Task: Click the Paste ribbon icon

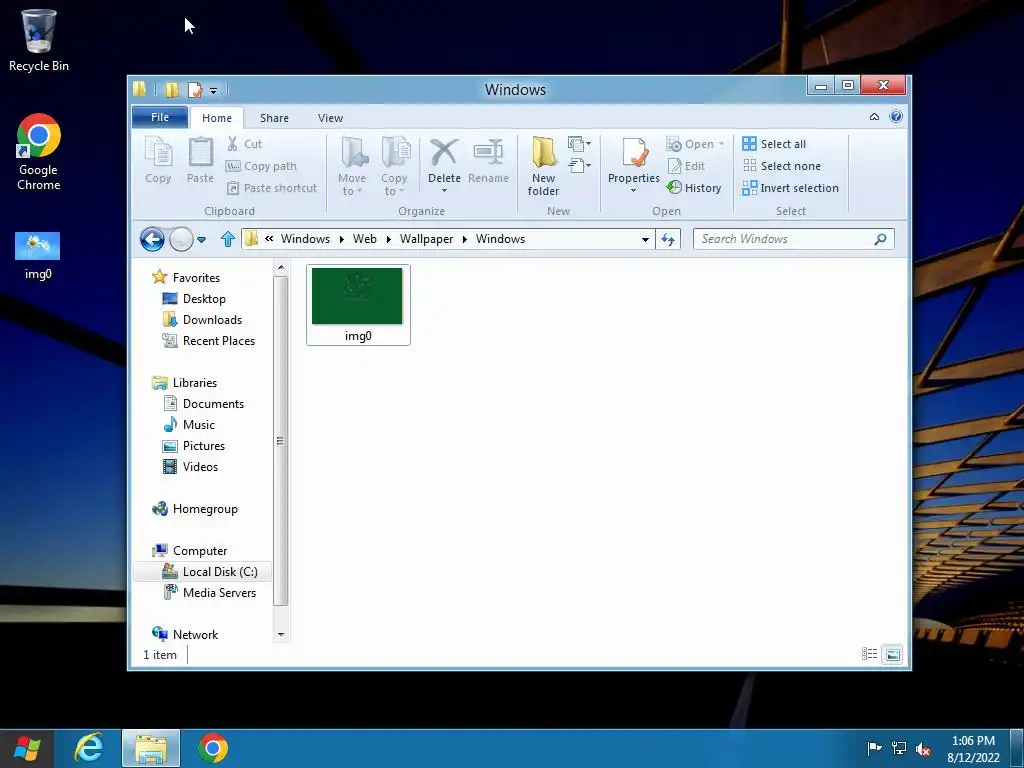Action: click(200, 160)
